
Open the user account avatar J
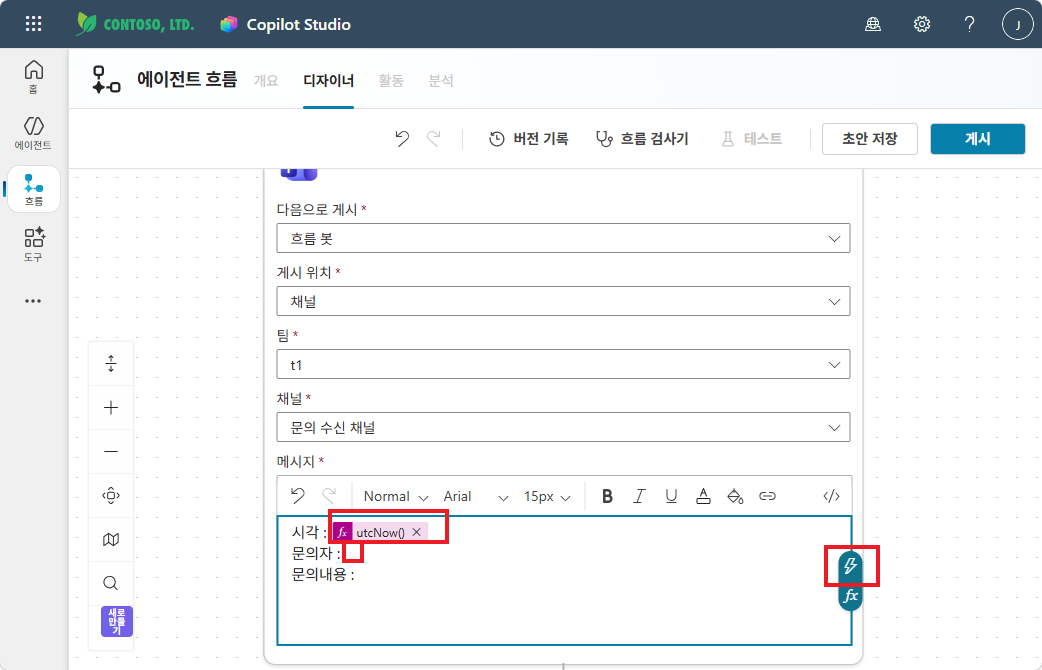point(1017,25)
